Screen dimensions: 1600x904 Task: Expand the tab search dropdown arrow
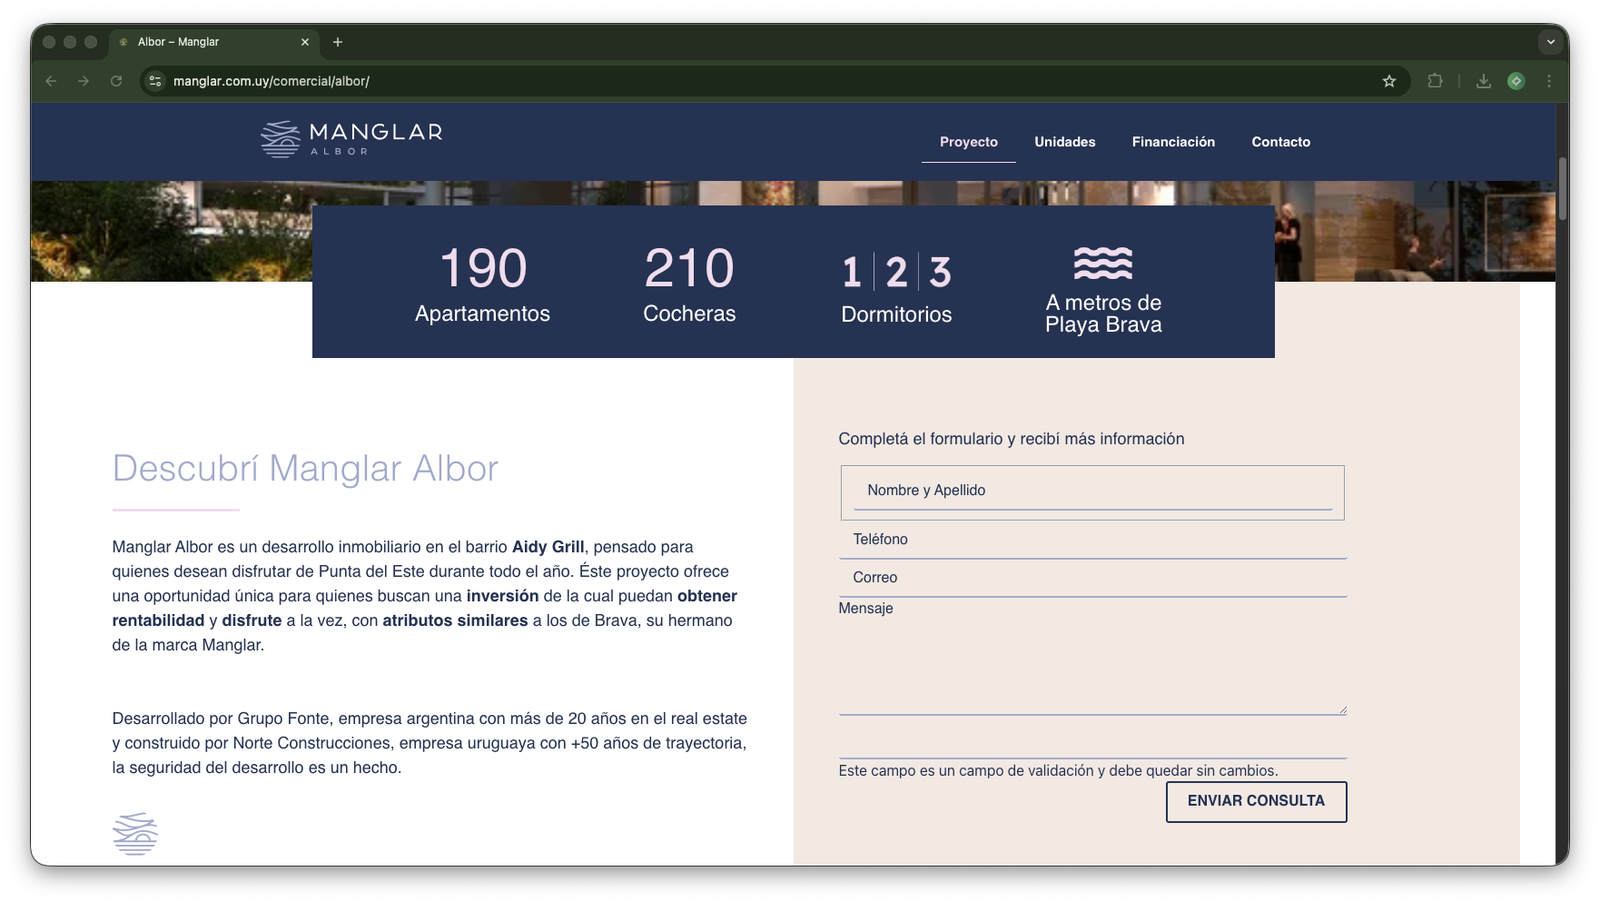1550,42
